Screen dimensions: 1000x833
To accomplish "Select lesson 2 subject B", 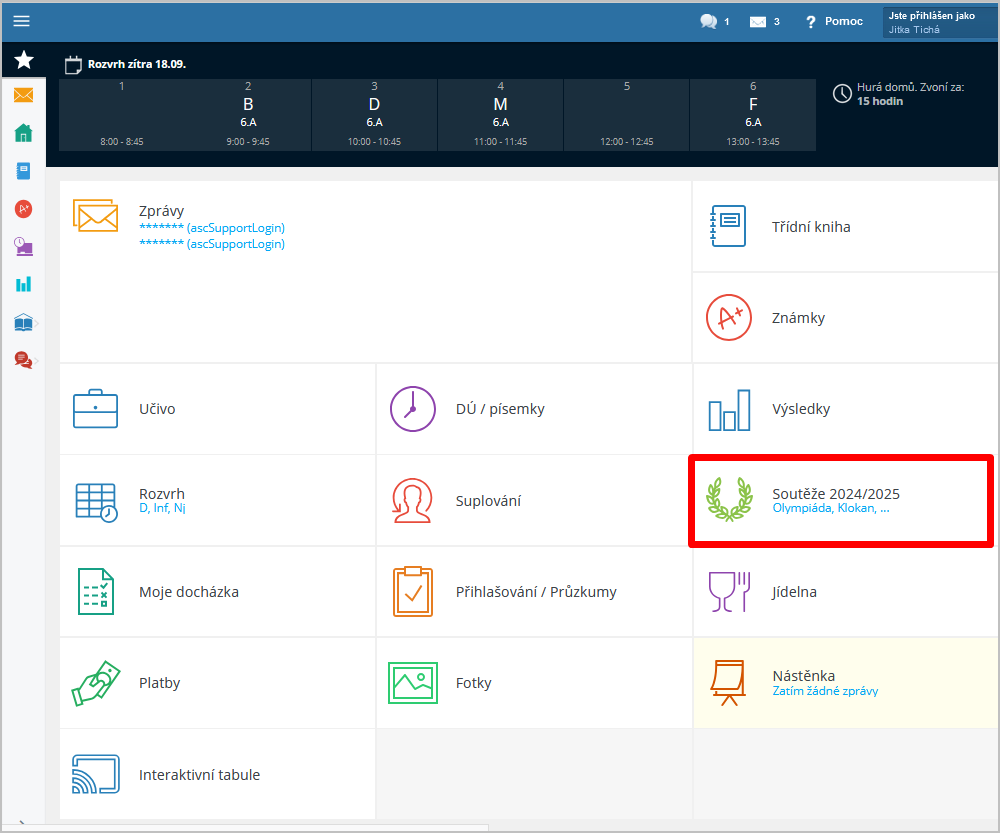I will pos(248,115).
